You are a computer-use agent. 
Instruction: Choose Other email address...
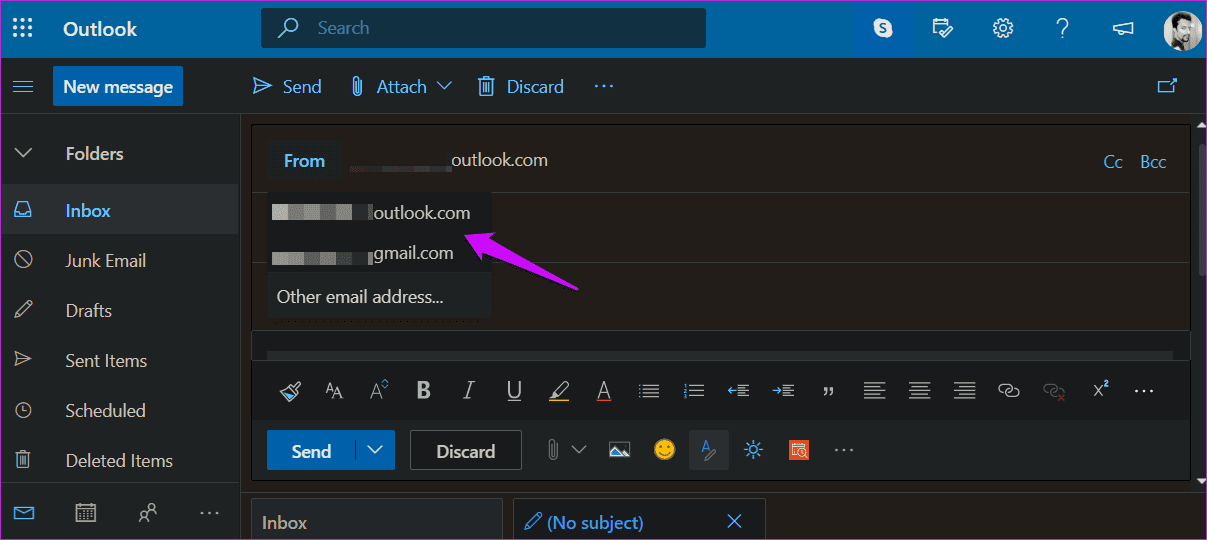[x=379, y=296]
